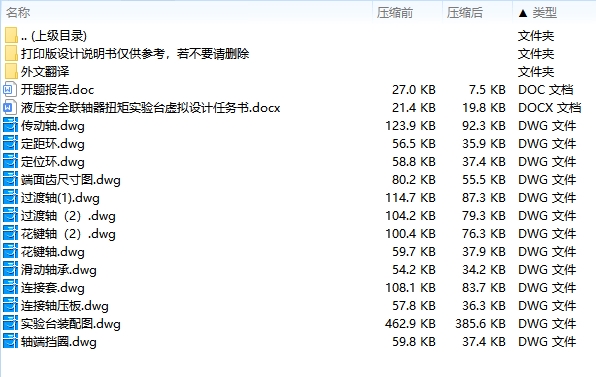
Task: Click the parent directory folder icon
Action: pos(11,35)
